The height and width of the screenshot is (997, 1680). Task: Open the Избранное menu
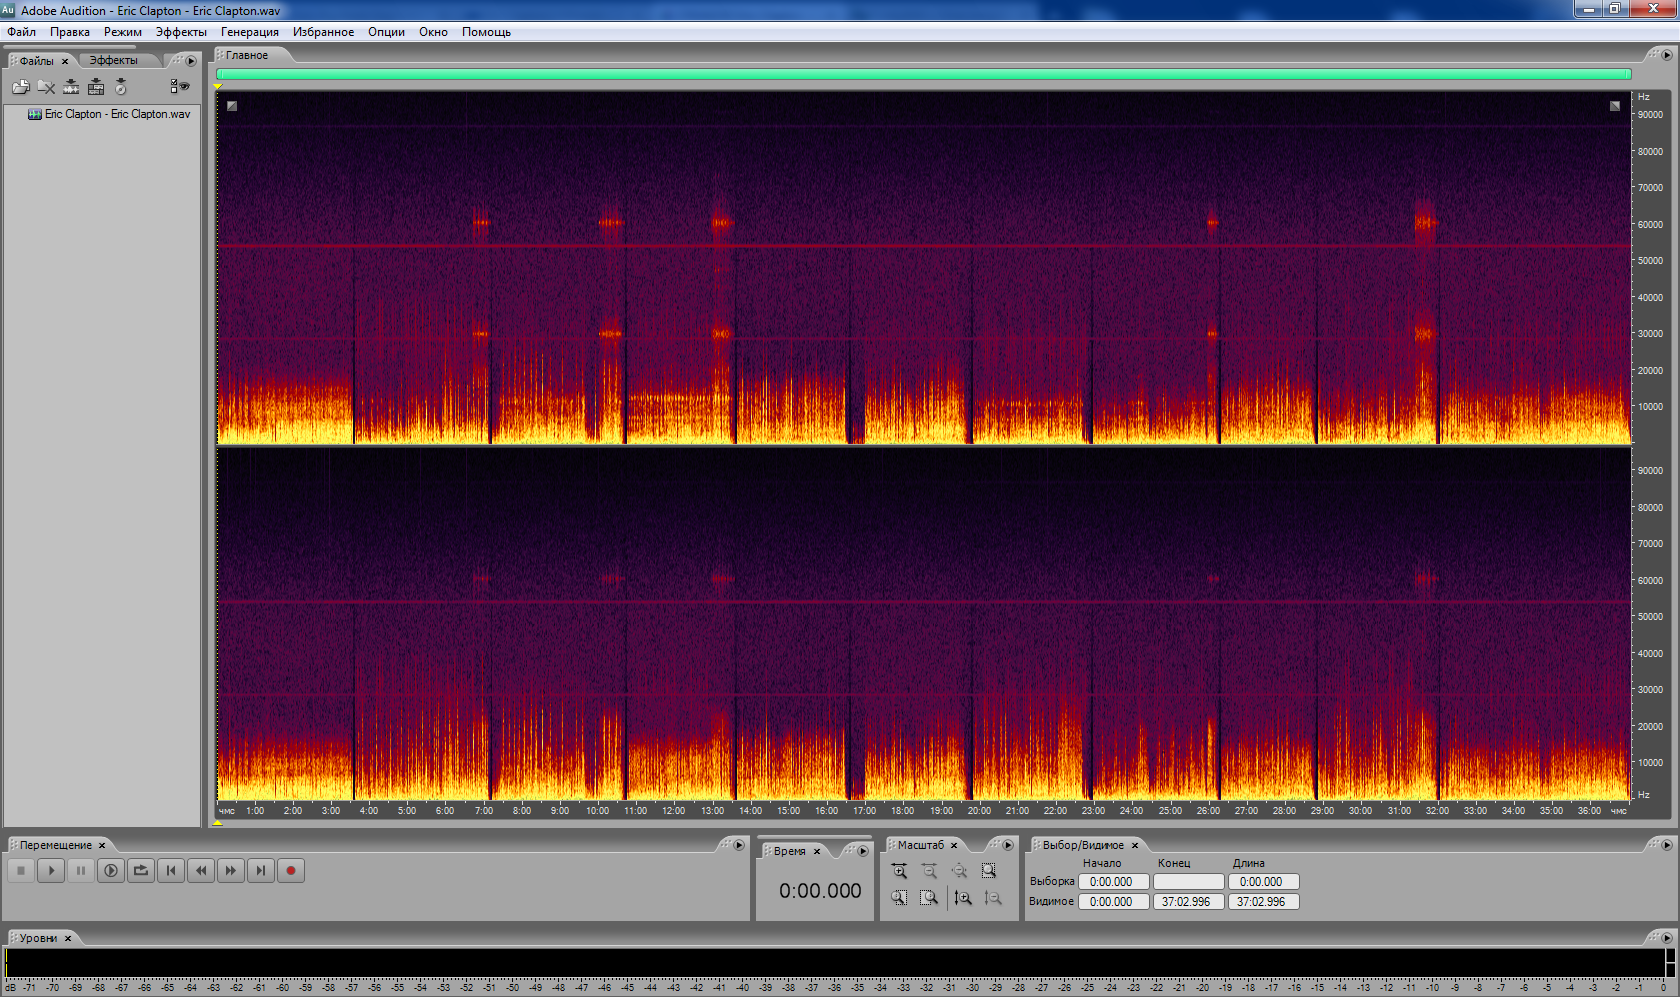[323, 32]
